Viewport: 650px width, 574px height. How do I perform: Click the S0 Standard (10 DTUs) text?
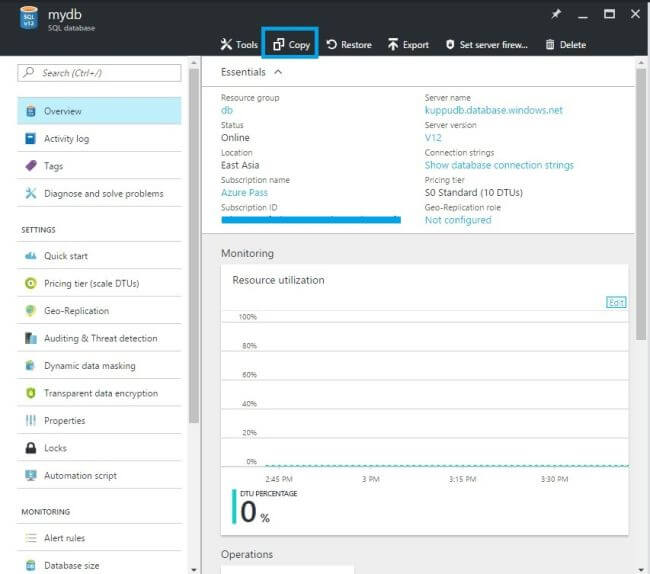coord(473,192)
